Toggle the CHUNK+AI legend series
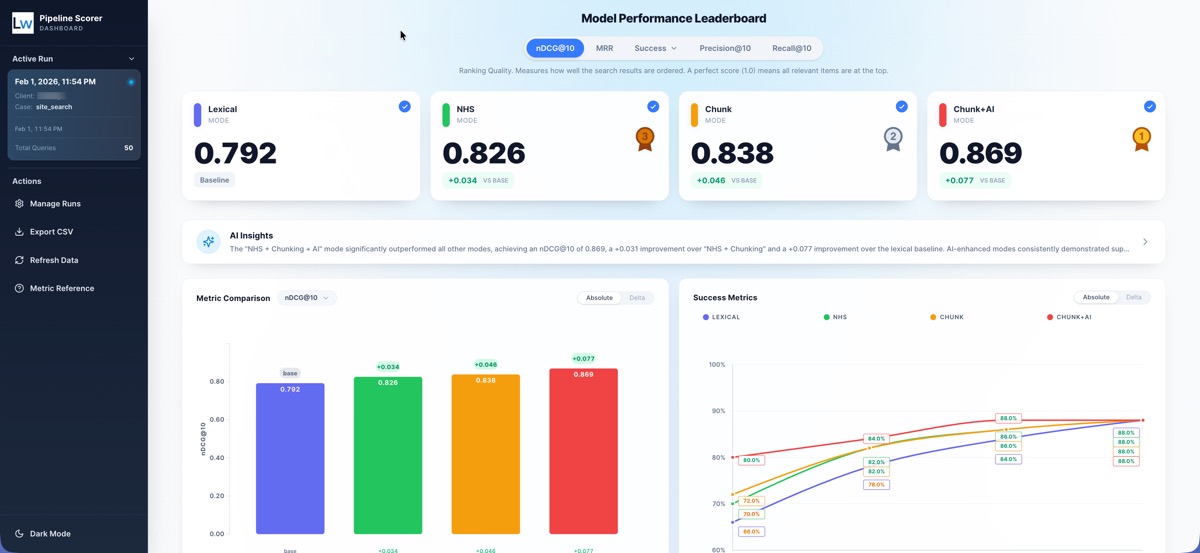Image resolution: width=1200 pixels, height=553 pixels. [1069, 317]
